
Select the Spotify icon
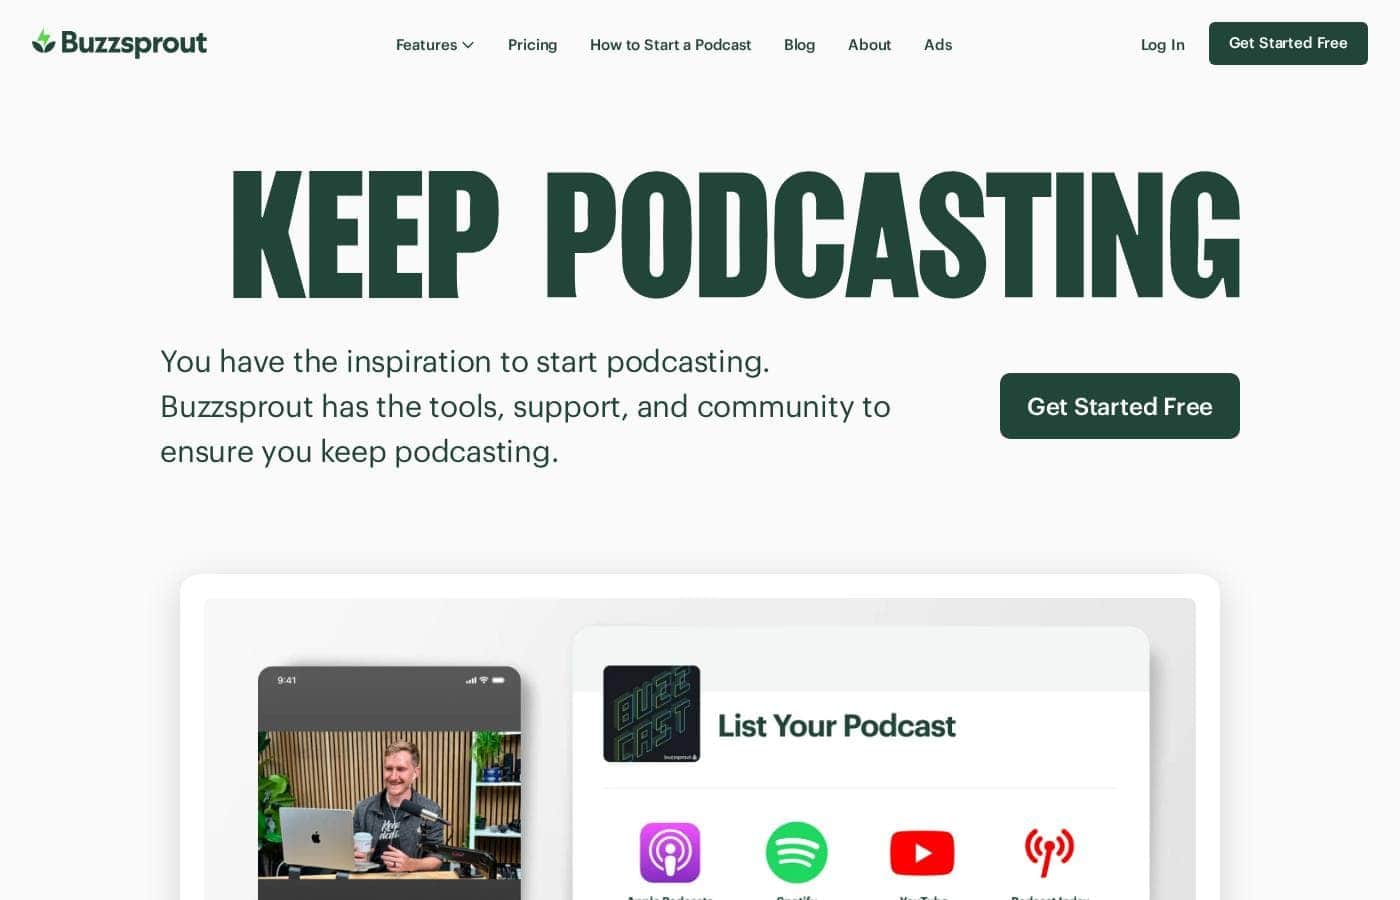pyautogui.click(x=796, y=852)
